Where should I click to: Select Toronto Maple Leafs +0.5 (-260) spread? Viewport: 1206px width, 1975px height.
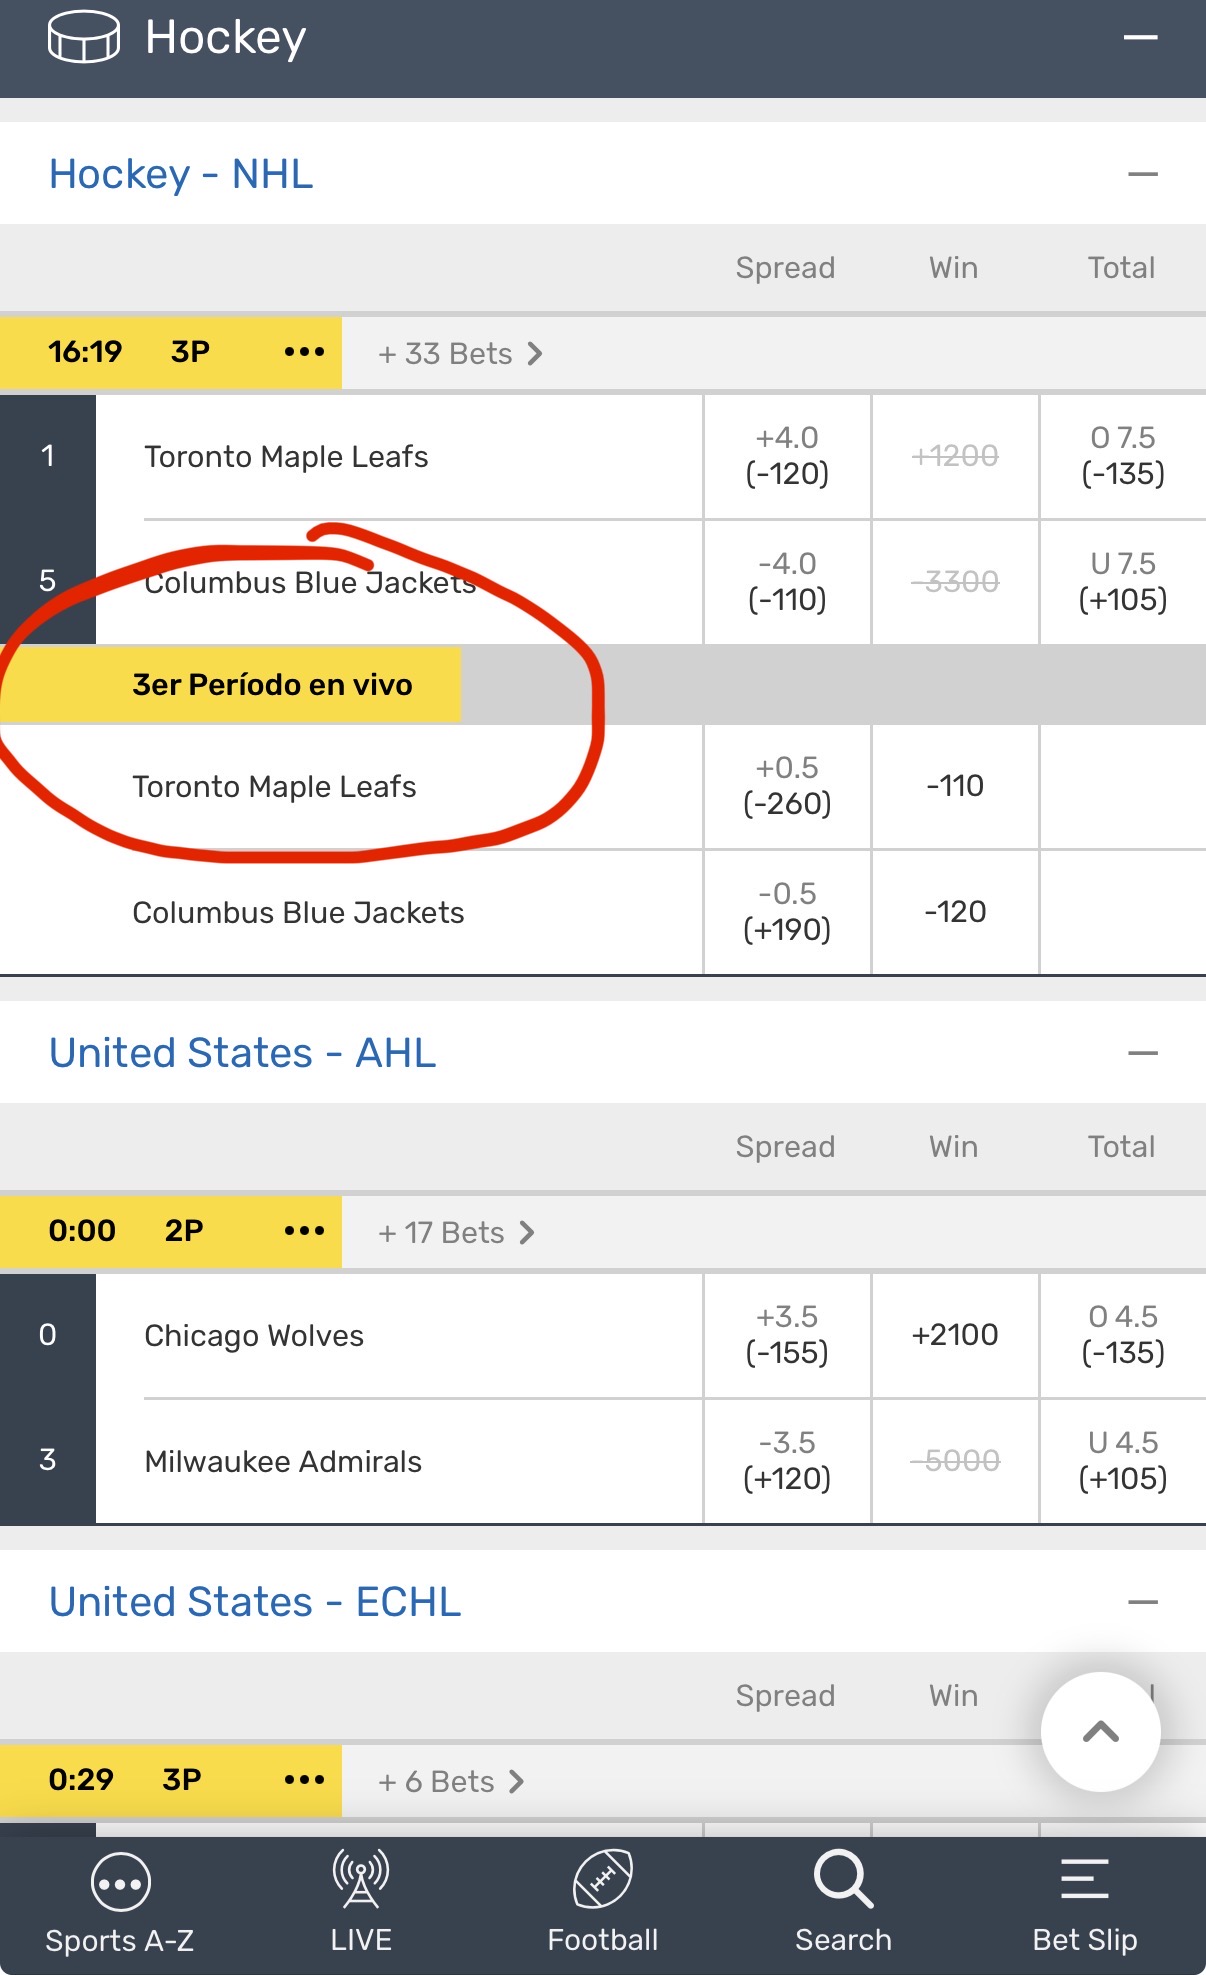pyautogui.click(x=787, y=786)
